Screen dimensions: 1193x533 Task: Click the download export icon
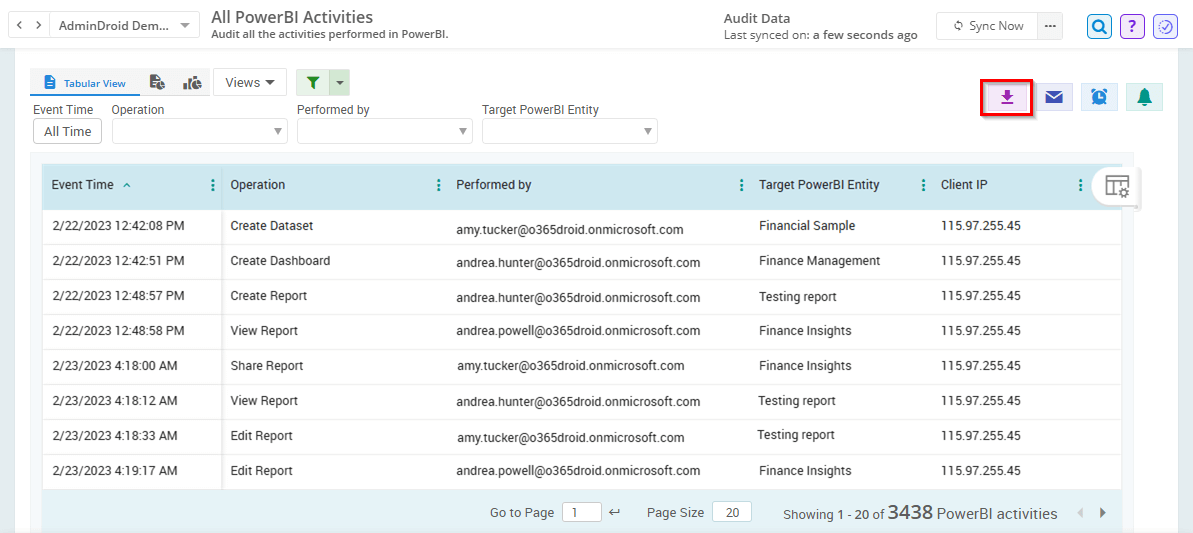[x=1007, y=97]
